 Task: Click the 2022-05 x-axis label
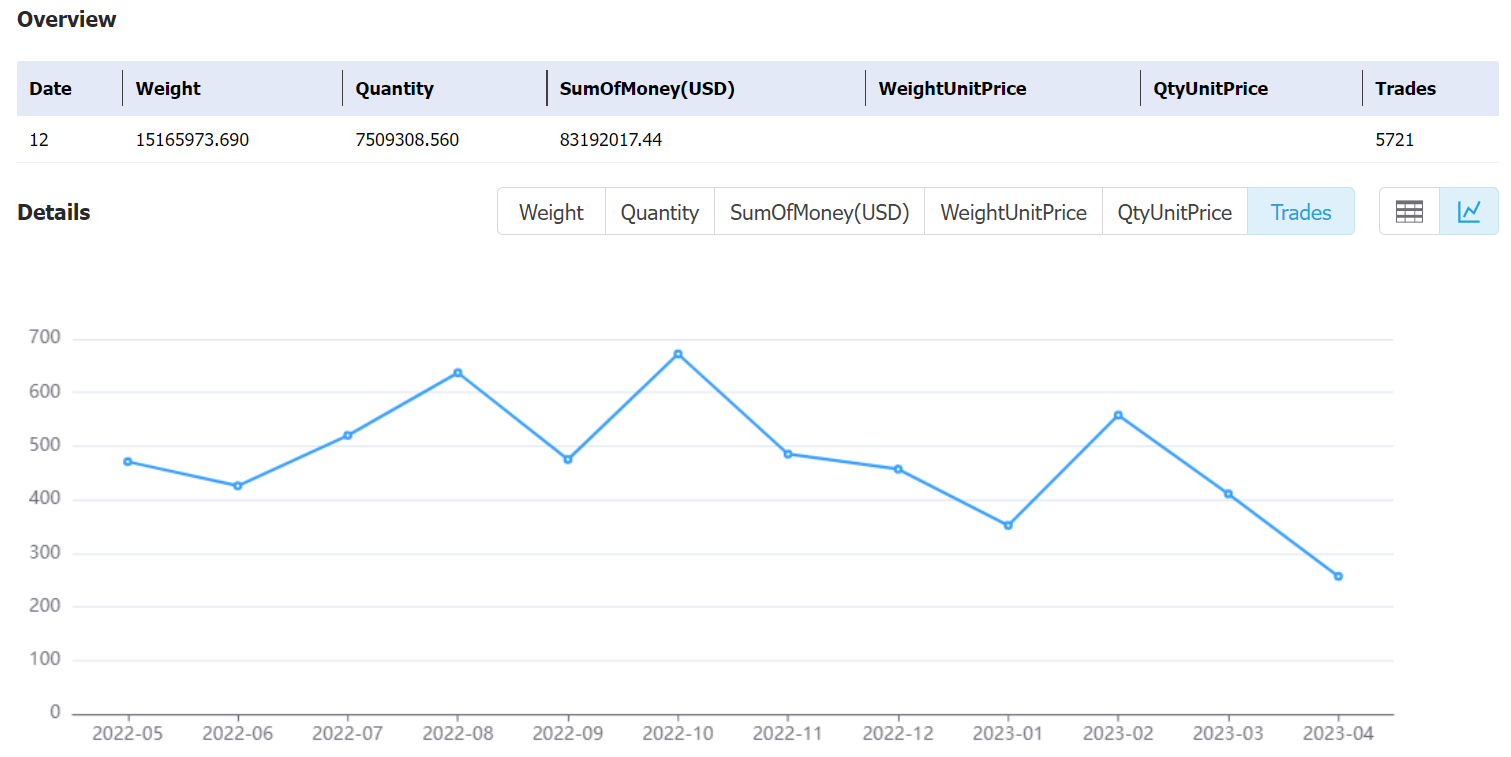point(128,733)
